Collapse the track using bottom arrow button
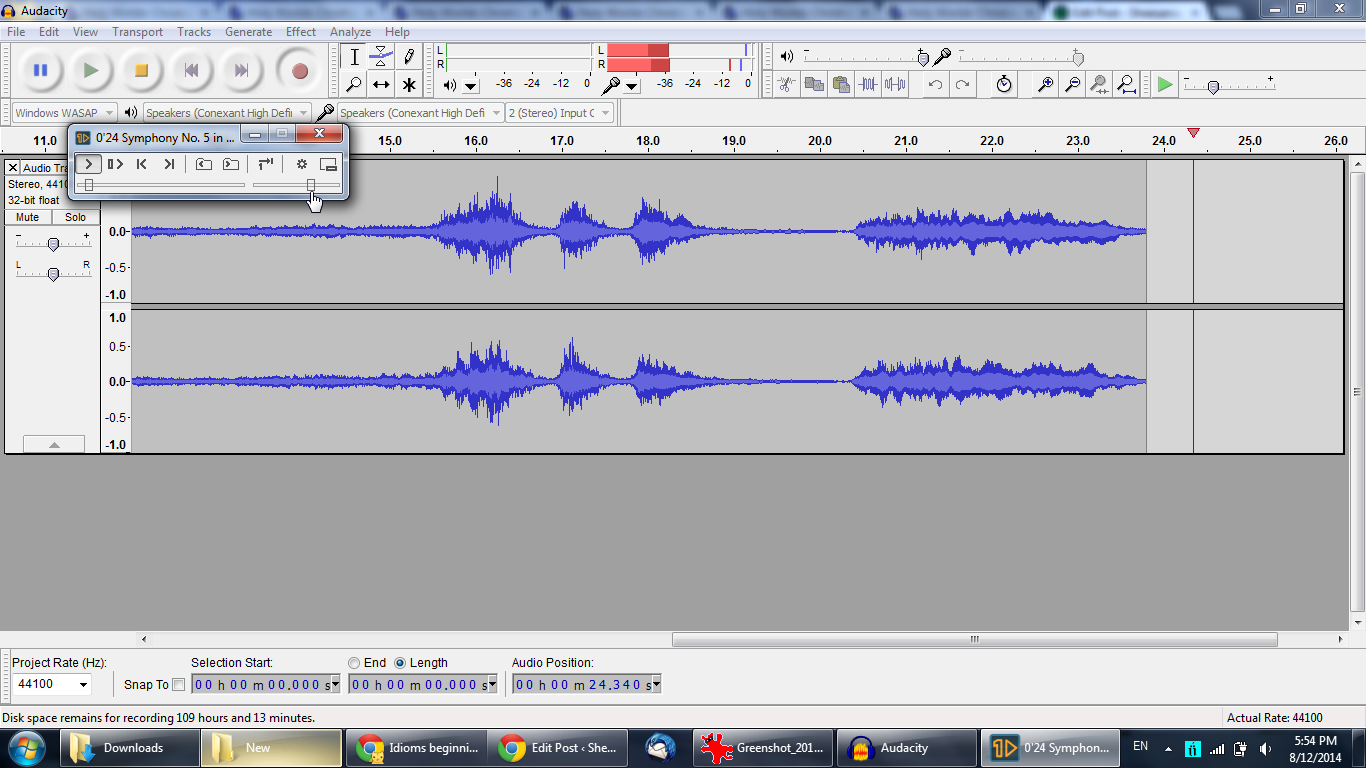Screen dimensions: 1366x768 54,444
